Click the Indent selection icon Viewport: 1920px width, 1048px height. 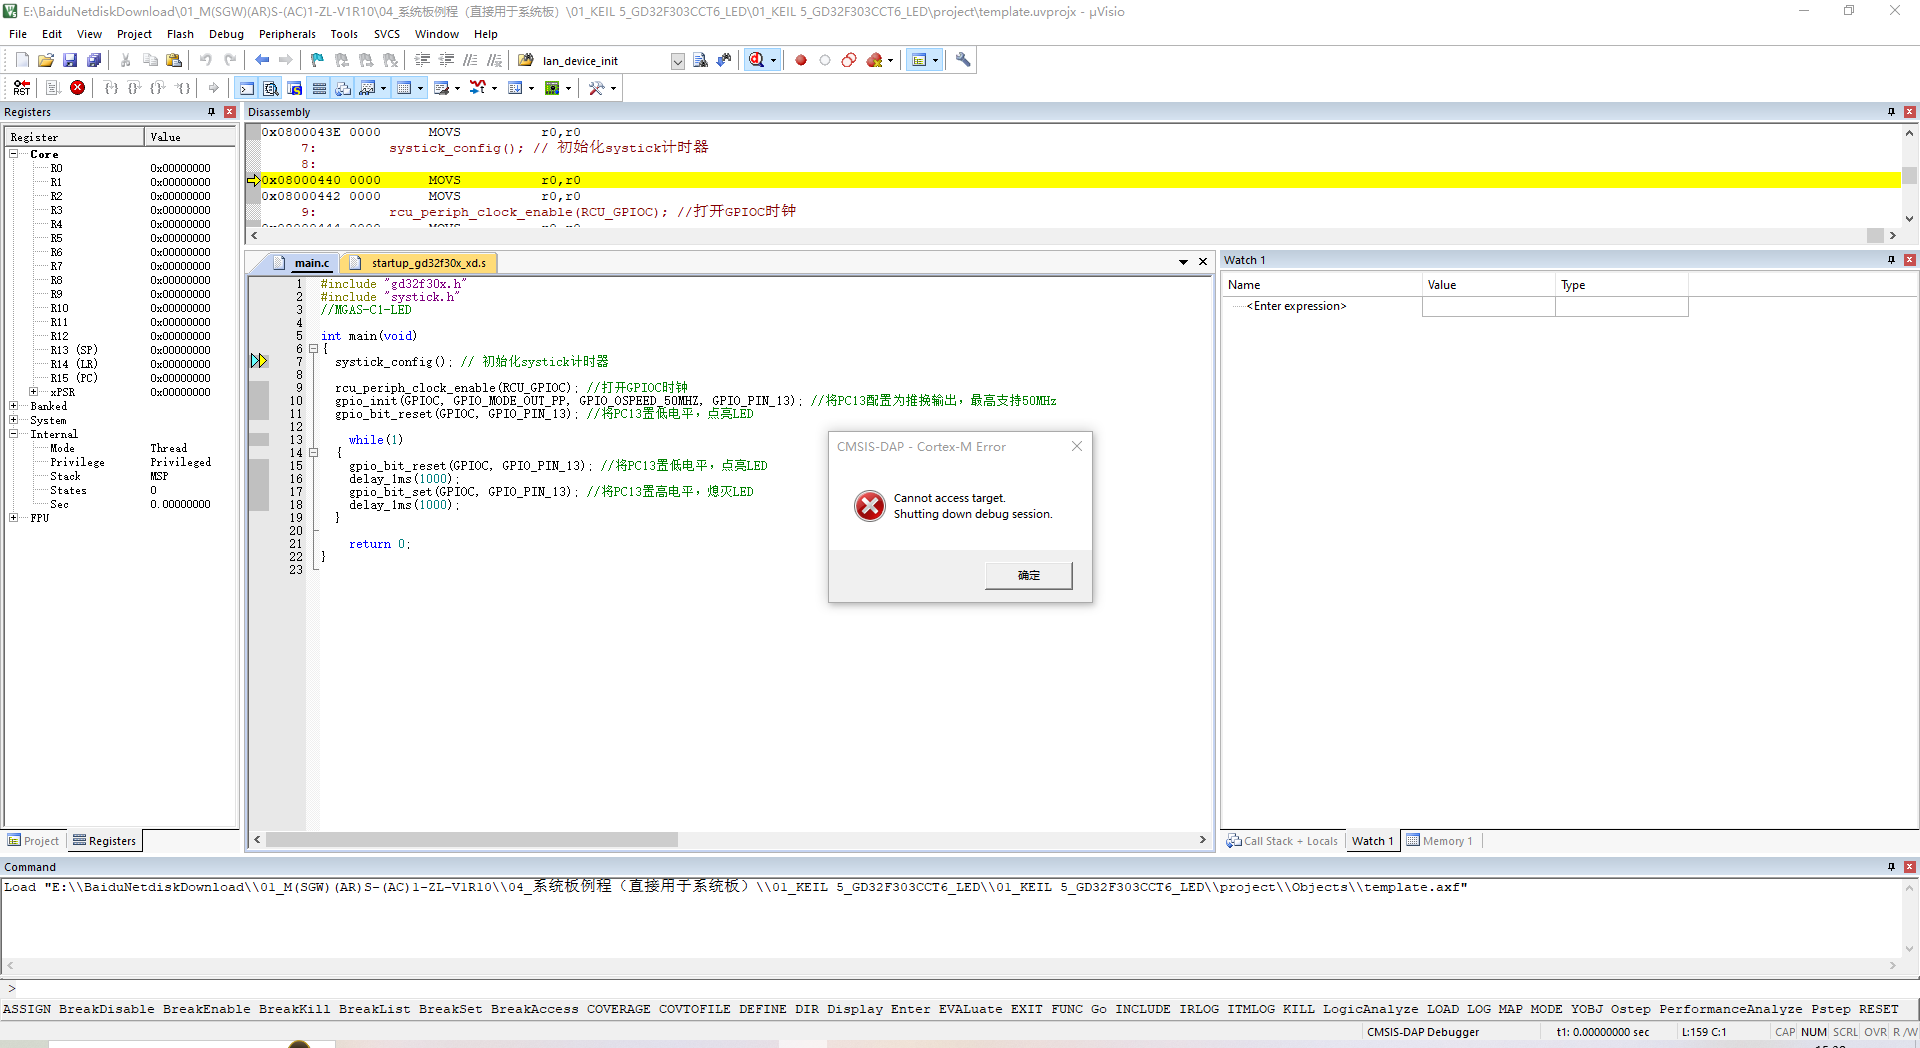coord(422,60)
